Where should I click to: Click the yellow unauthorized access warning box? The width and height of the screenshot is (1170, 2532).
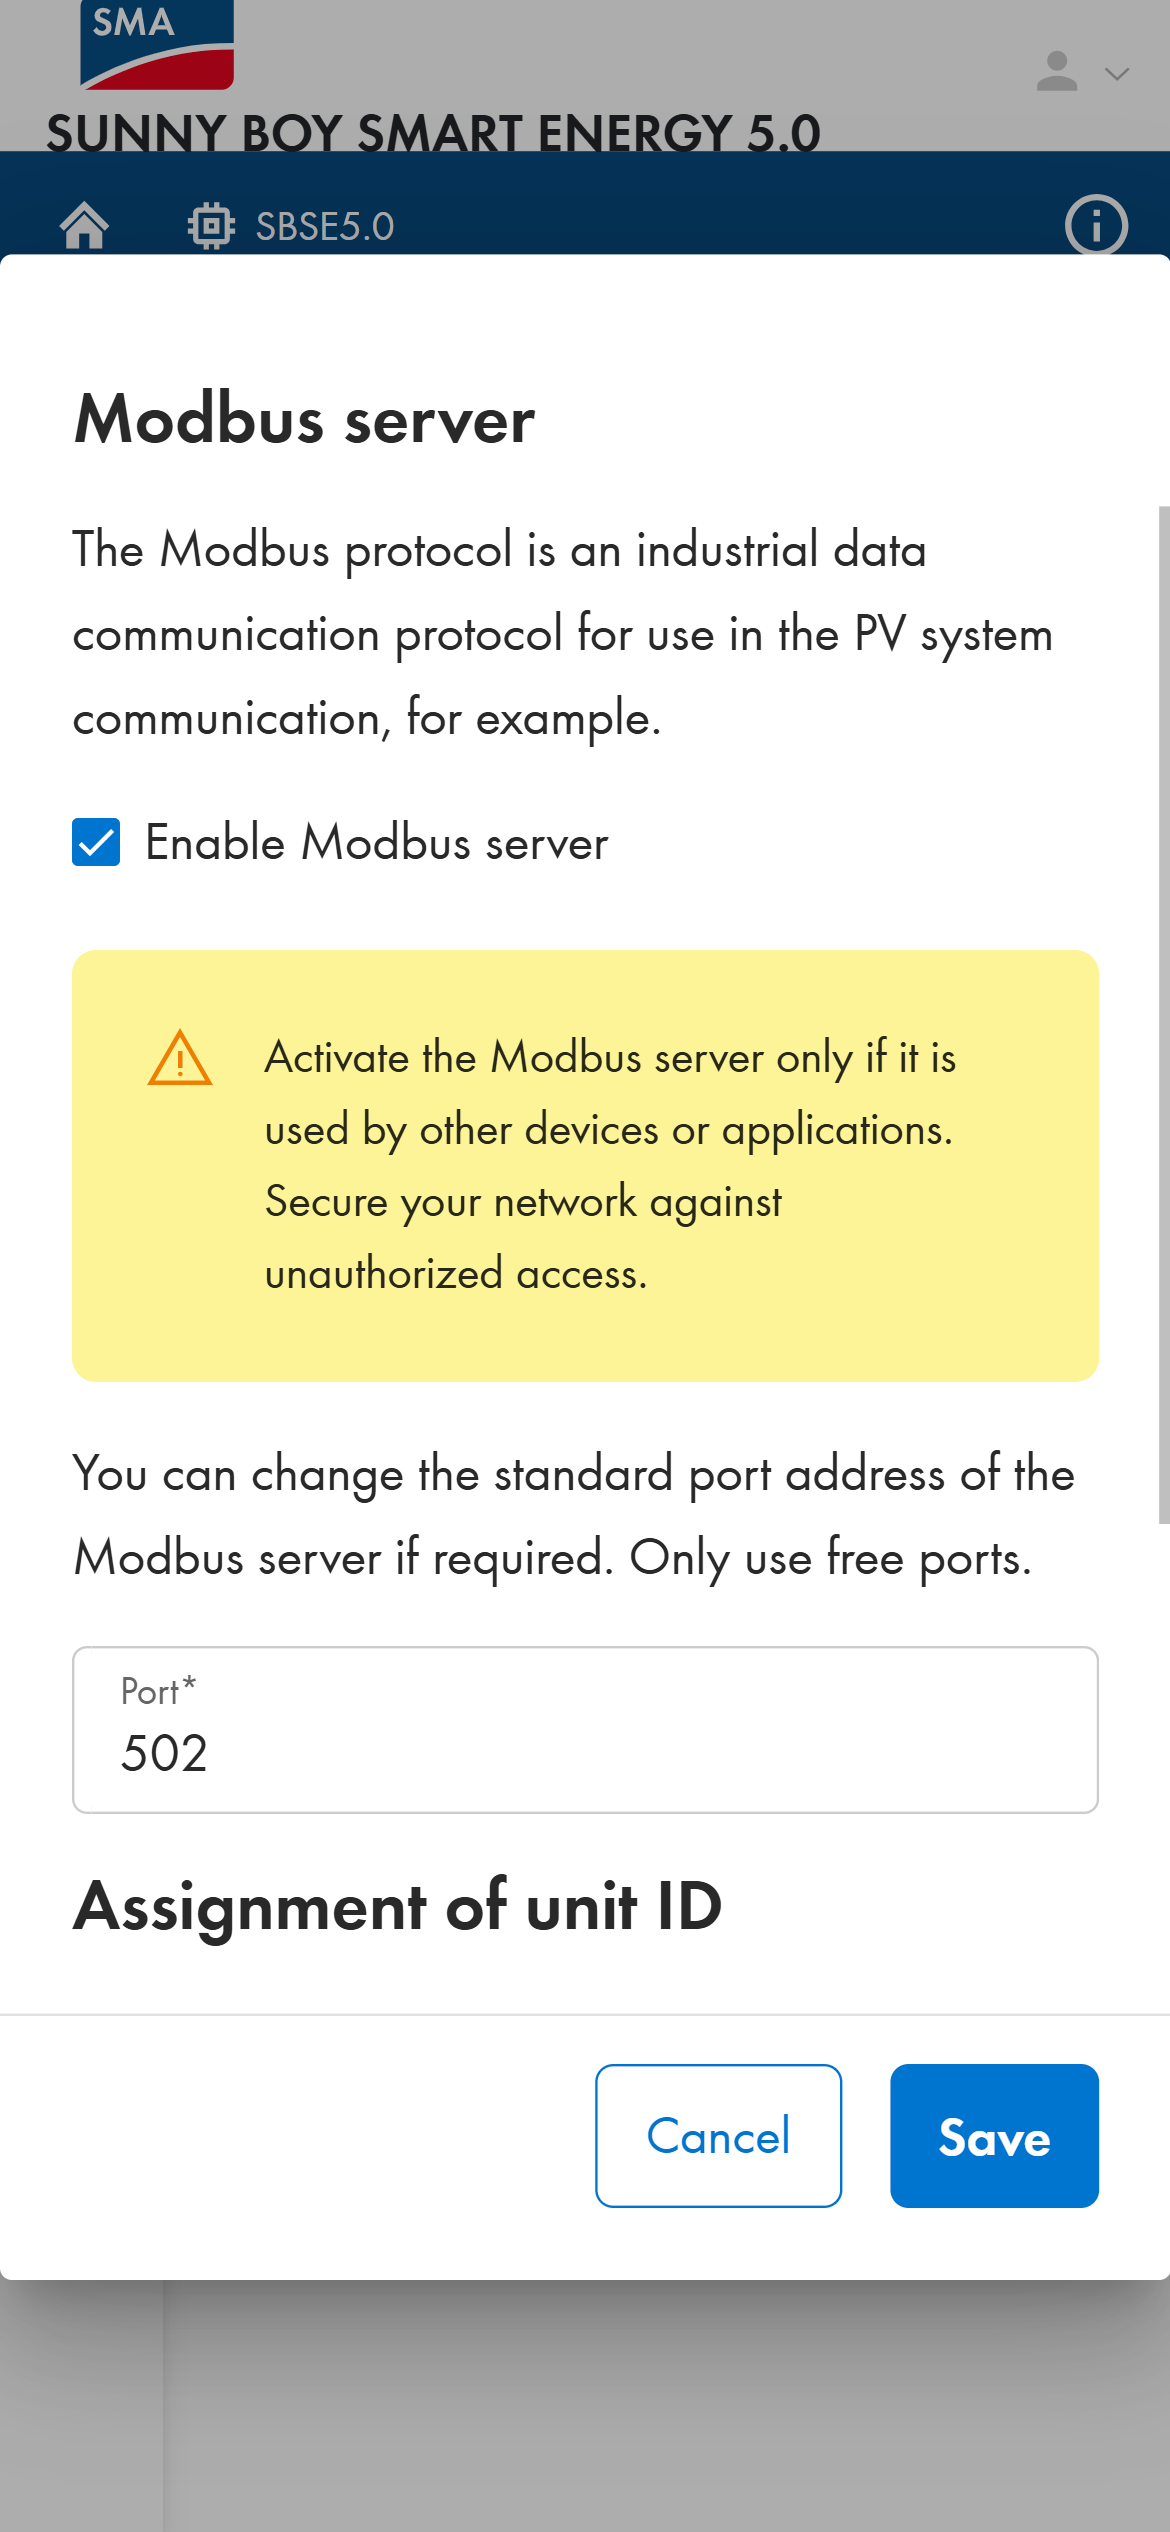click(x=585, y=1166)
